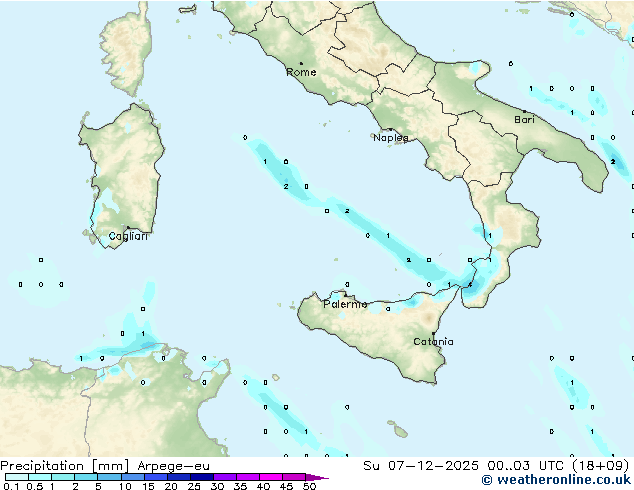Click the '50' legend scale label

point(310,486)
